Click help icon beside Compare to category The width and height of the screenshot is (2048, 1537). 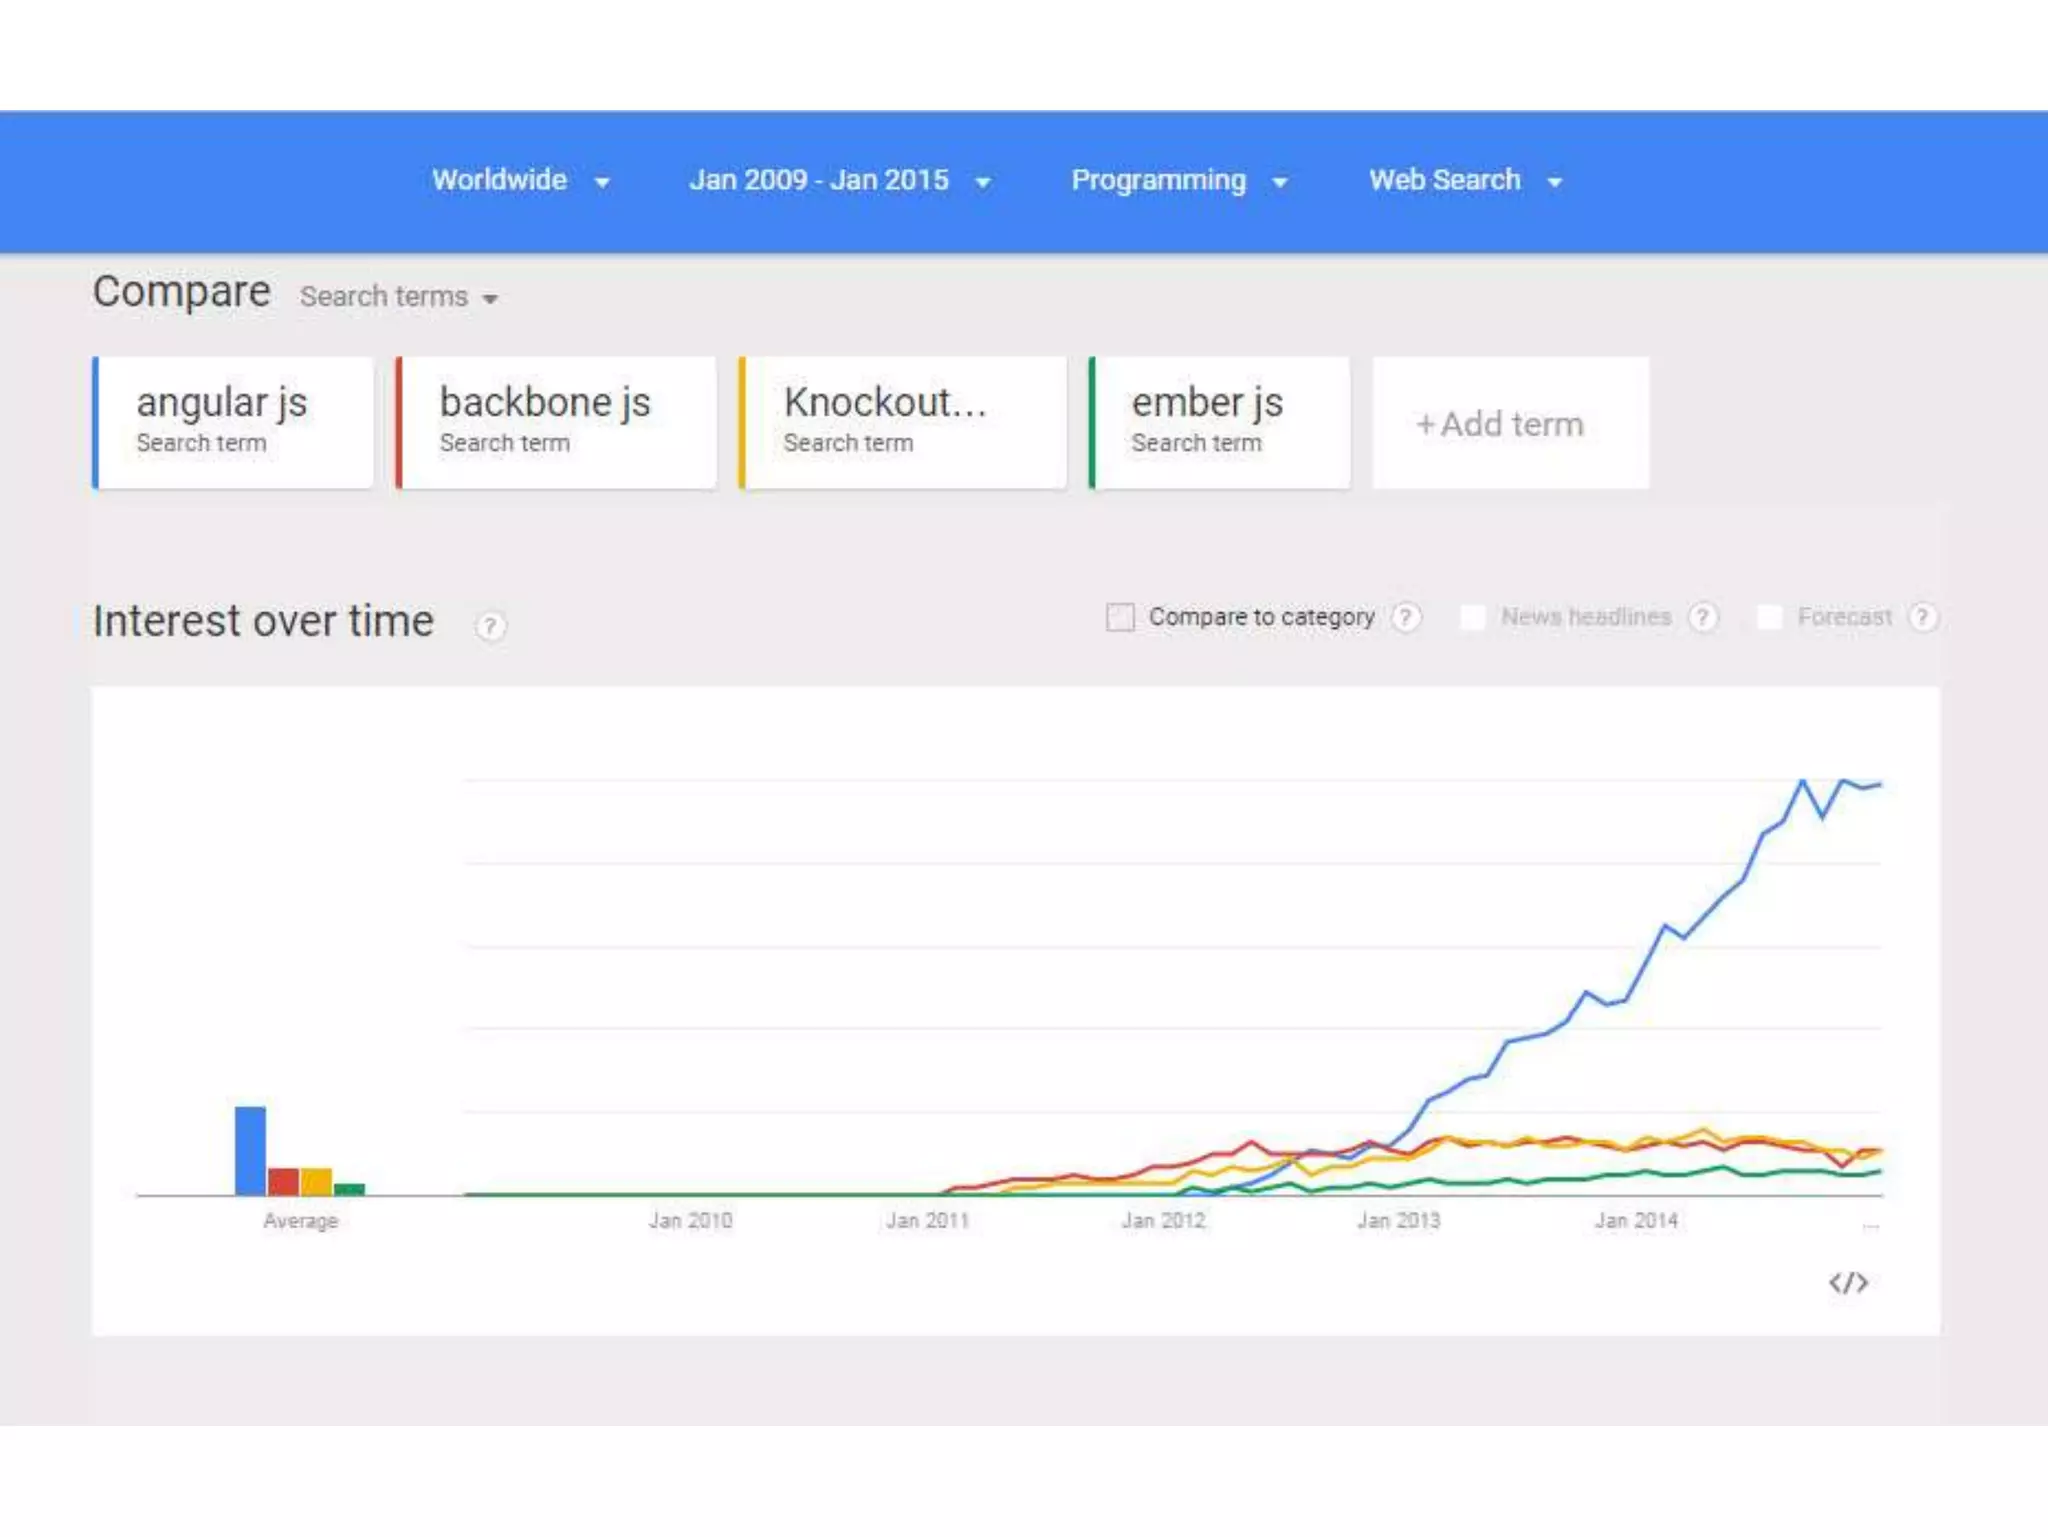tap(1406, 617)
